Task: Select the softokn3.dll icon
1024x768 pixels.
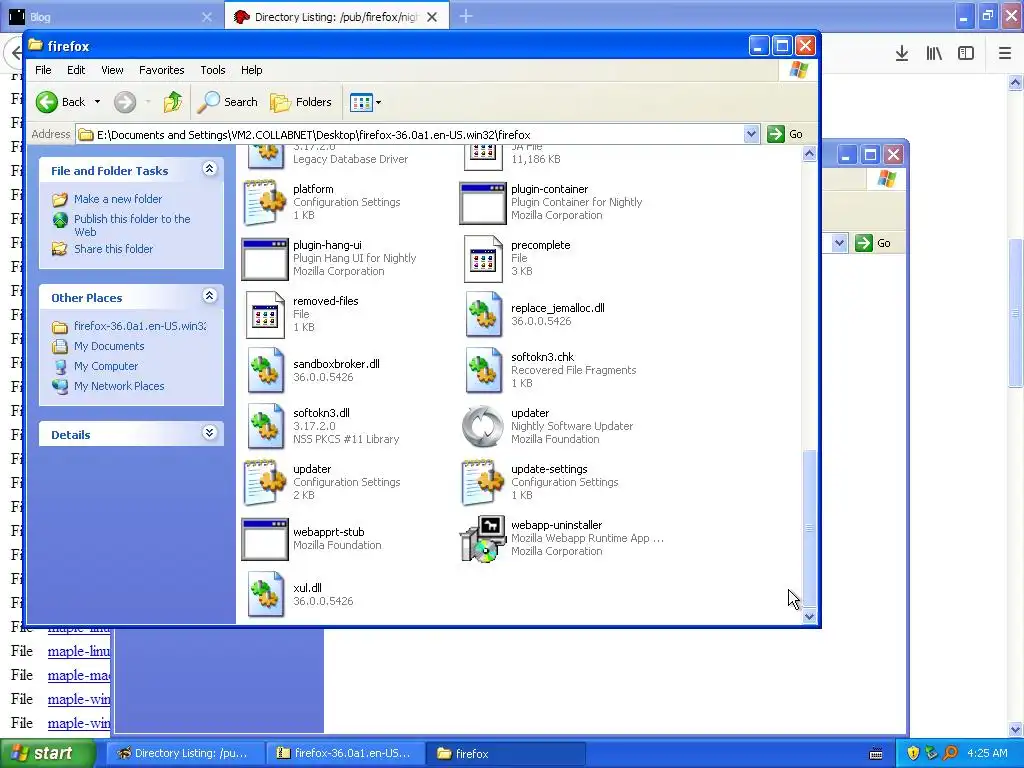Action: click(x=264, y=426)
